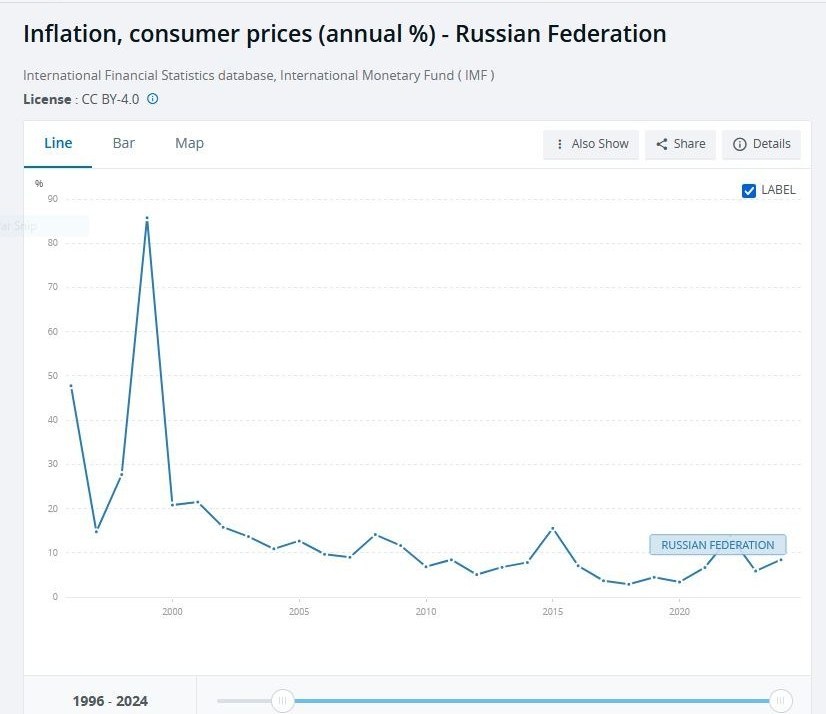This screenshot has width=826, height=714.
Task: Click the right year-range slider handle
Action: click(x=781, y=701)
